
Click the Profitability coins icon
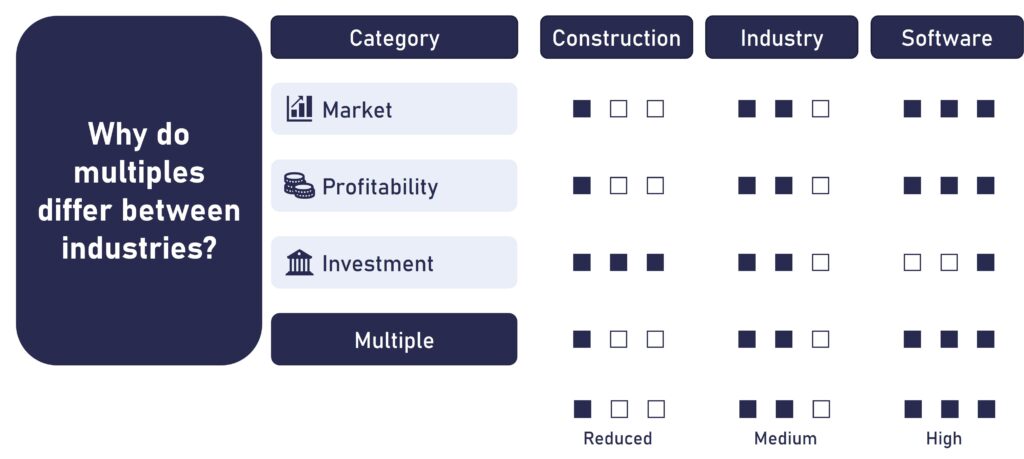click(x=299, y=185)
